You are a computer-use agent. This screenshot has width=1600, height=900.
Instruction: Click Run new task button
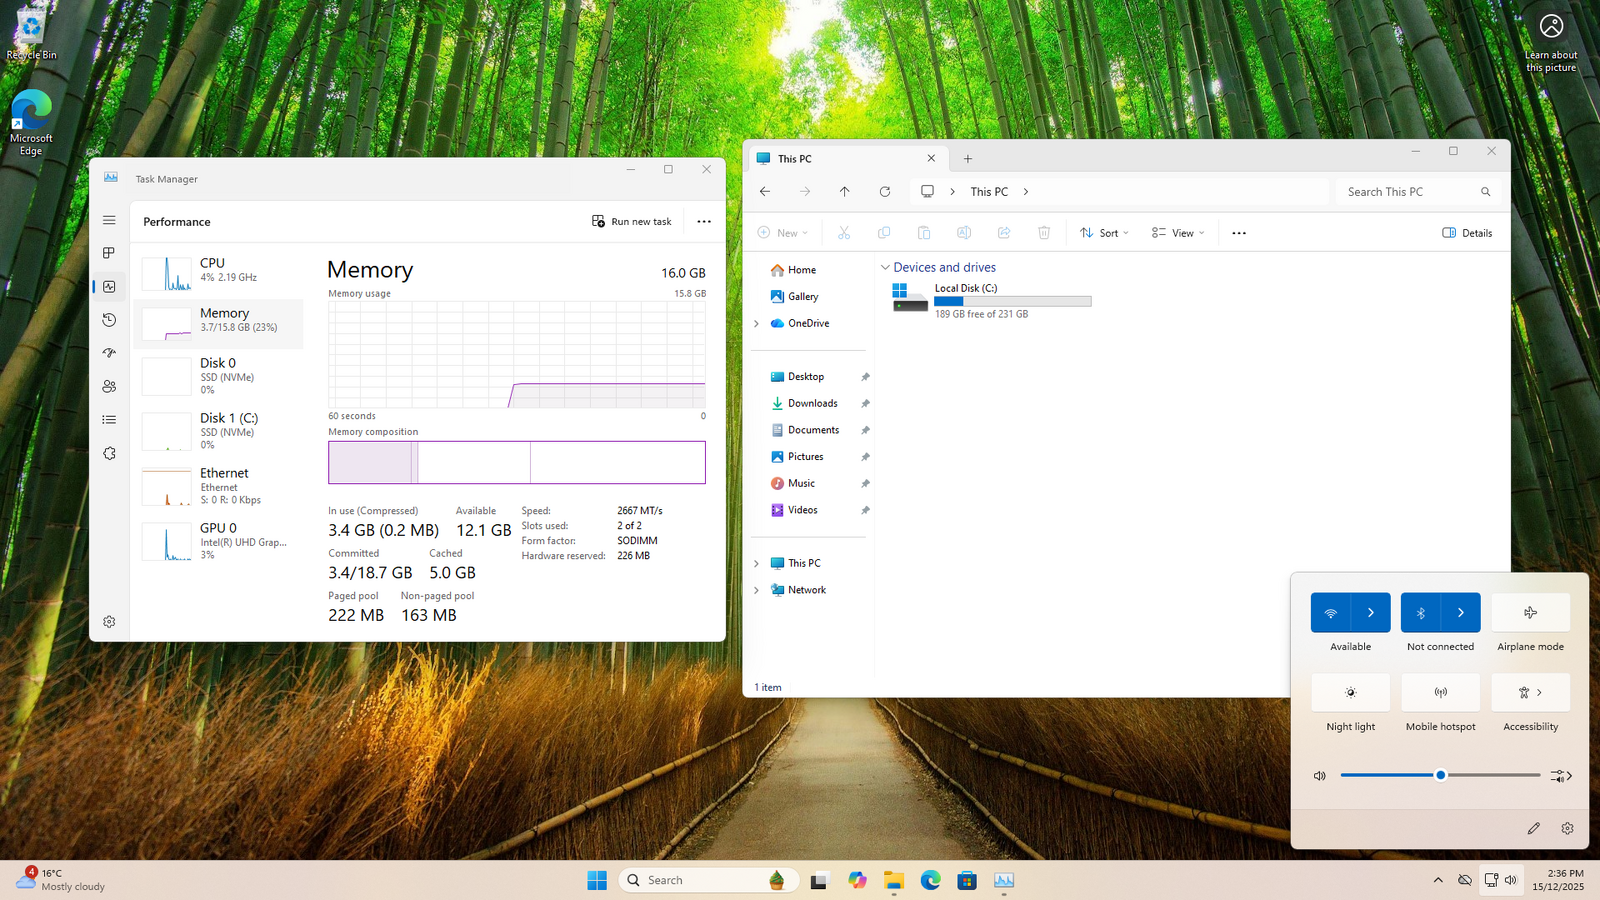632,222
